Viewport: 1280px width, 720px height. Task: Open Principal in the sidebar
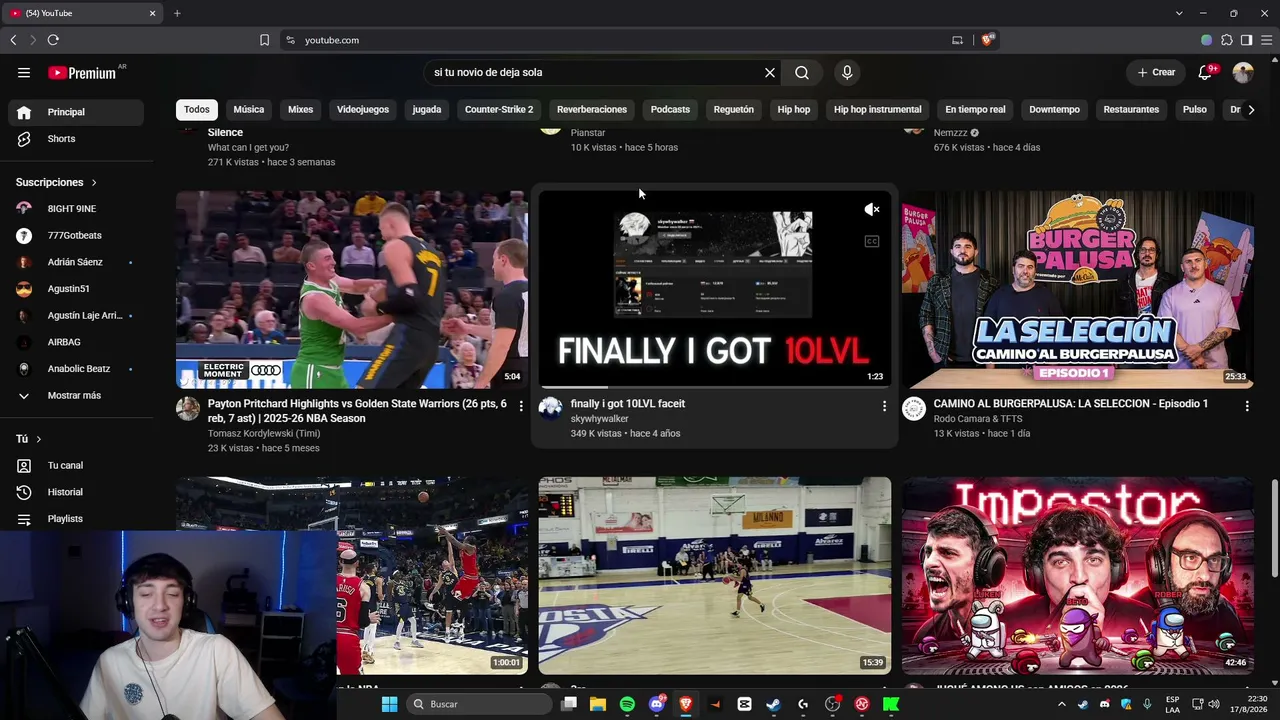tap(76, 112)
